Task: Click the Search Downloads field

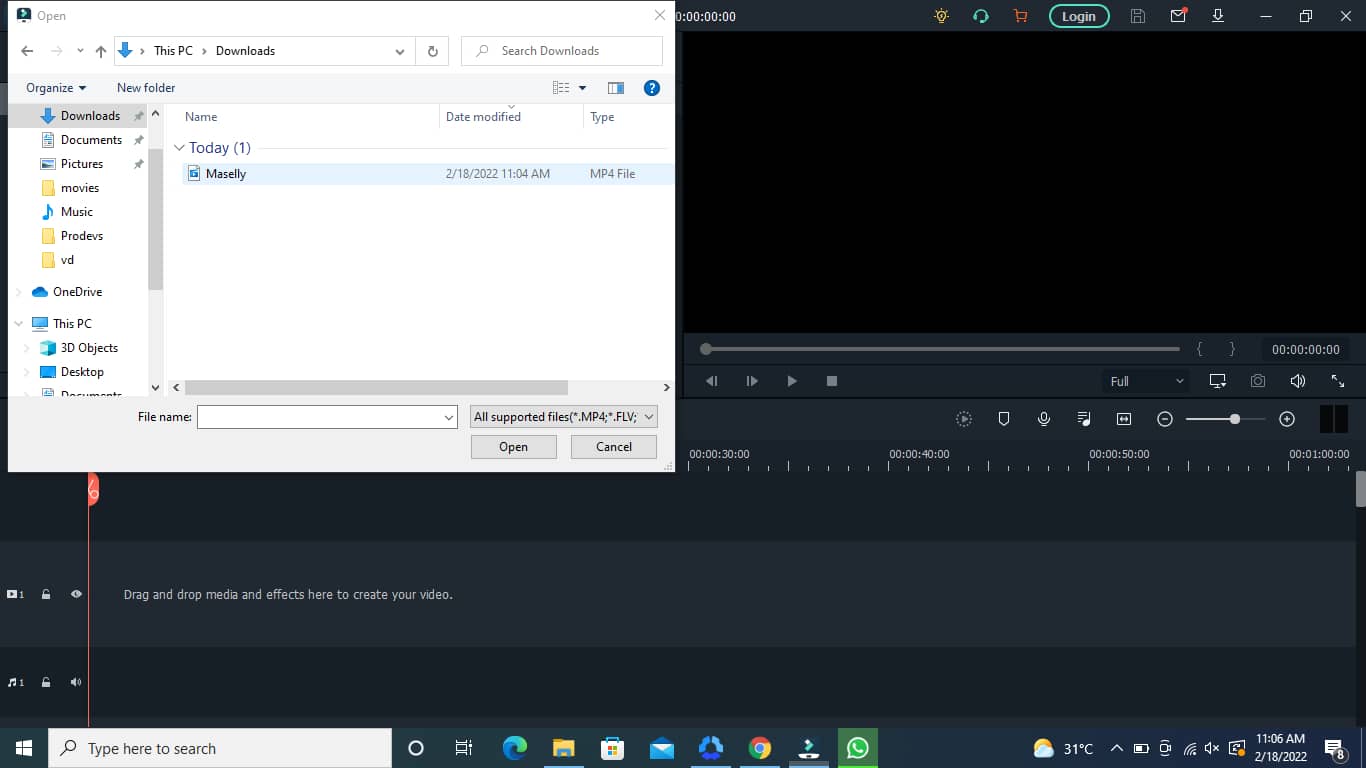Action: (562, 51)
